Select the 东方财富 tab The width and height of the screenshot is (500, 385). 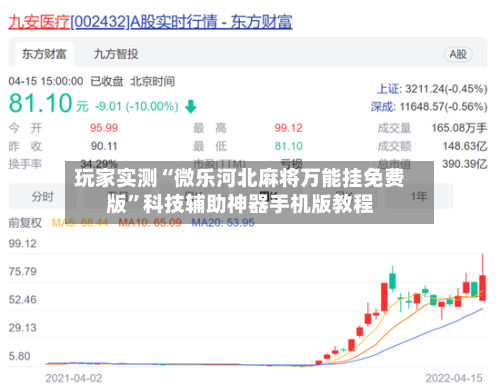coord(44,54)
